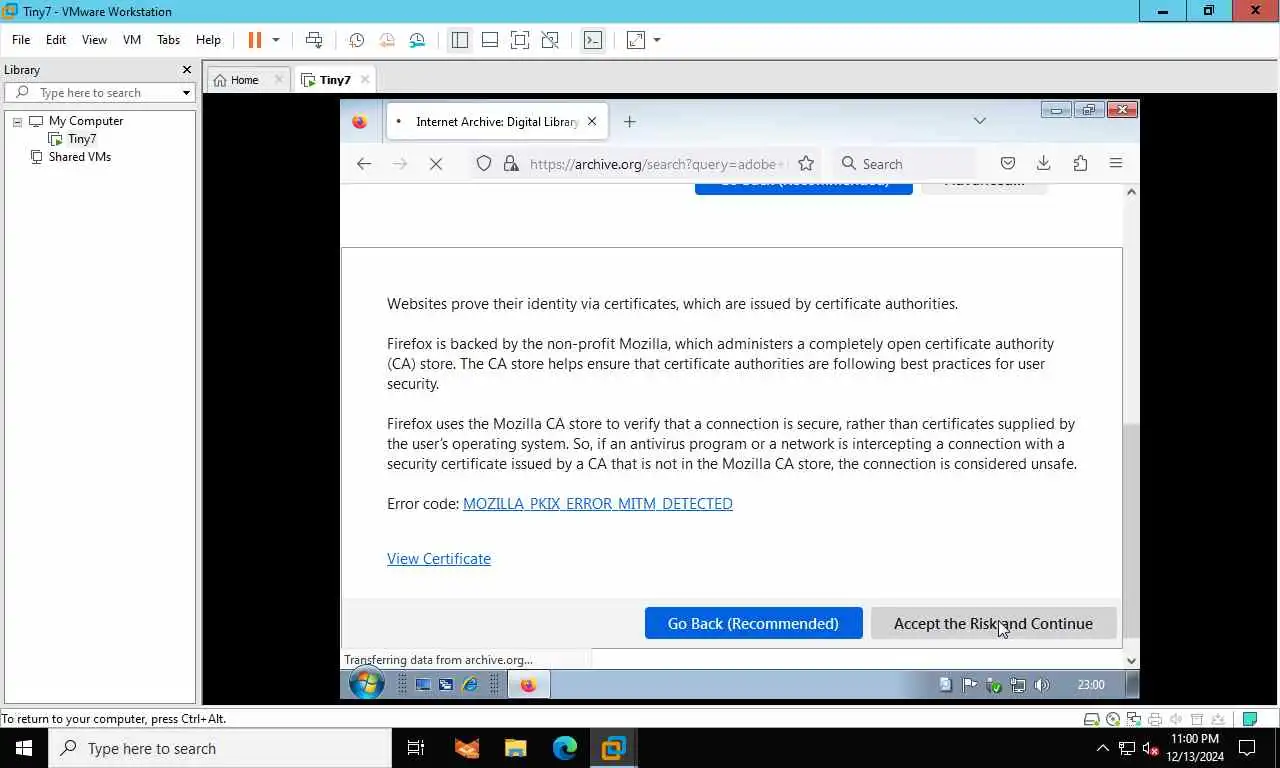Open the VM menu
This screenshot has width=1280, height=768.
coord(132,40)
